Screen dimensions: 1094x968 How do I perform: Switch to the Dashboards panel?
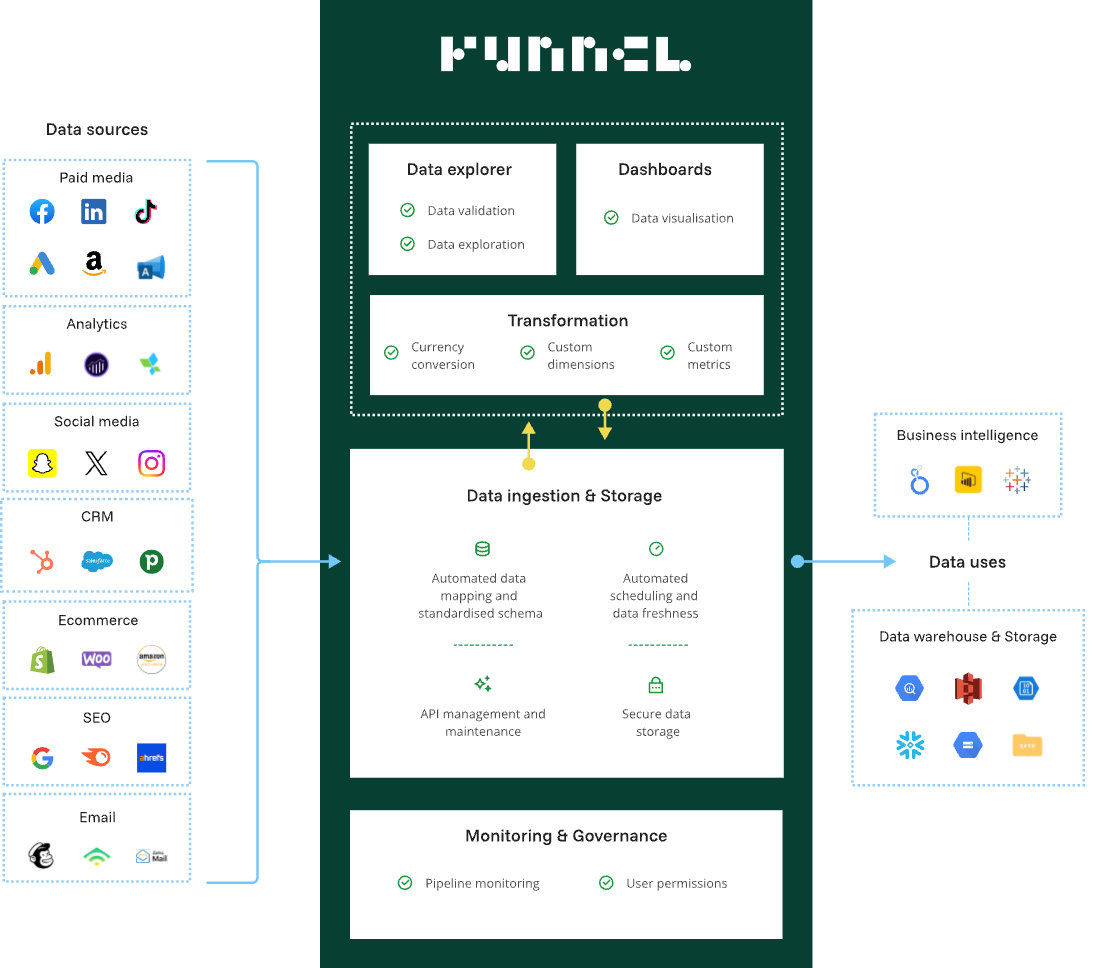(x=669, y=208)
